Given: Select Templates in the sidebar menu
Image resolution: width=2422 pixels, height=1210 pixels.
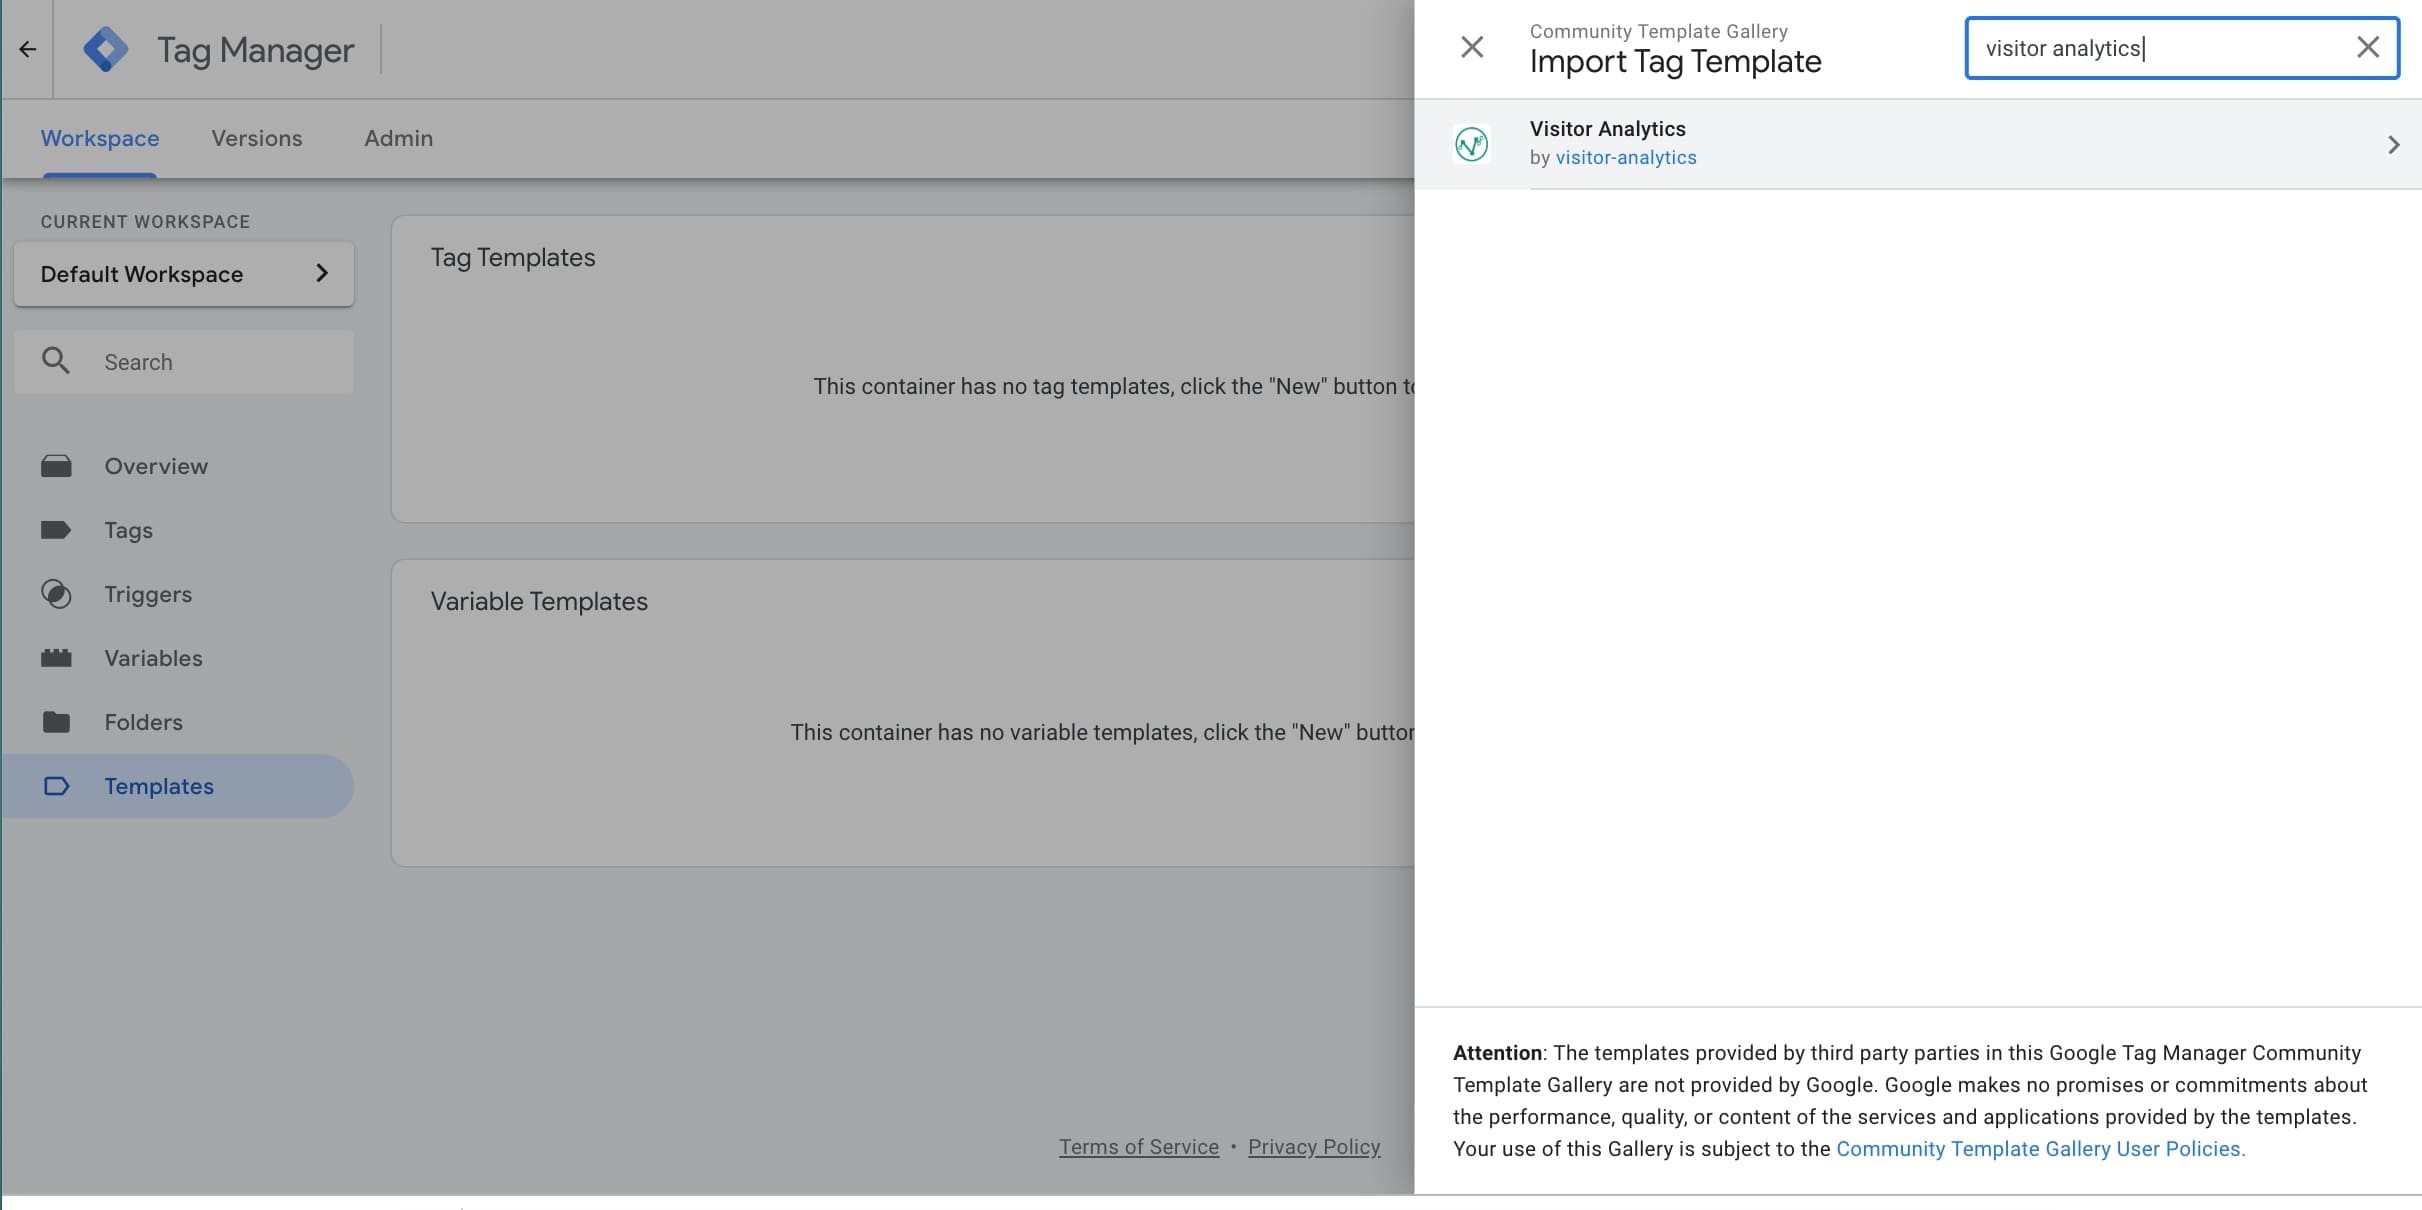Looking at the screenshot, I should click(x=158, y=786).
